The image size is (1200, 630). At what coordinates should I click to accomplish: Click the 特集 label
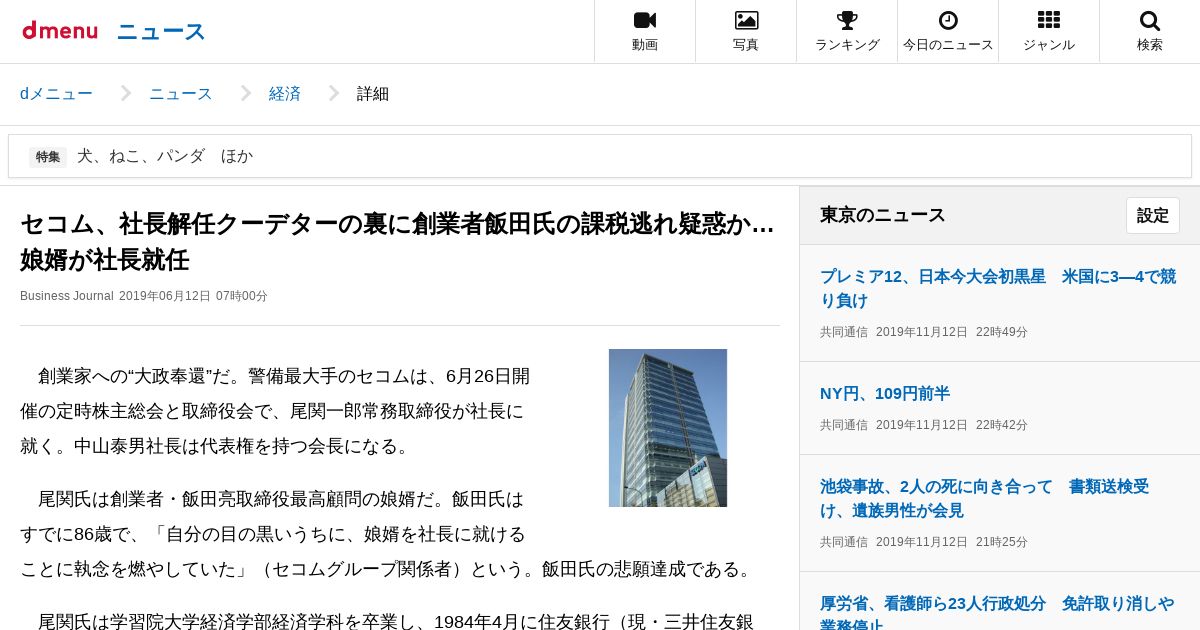(48, 157)
